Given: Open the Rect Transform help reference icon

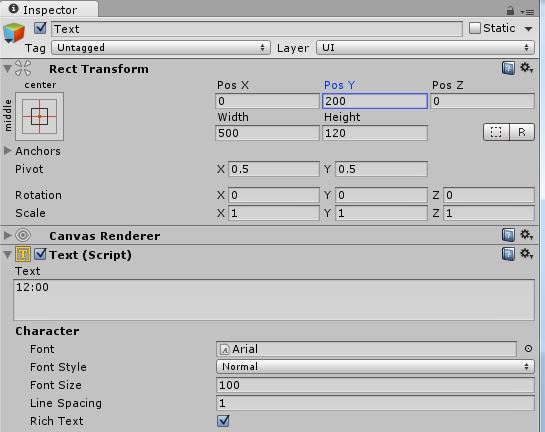Looking at the screenshot, I should point(508,68).
